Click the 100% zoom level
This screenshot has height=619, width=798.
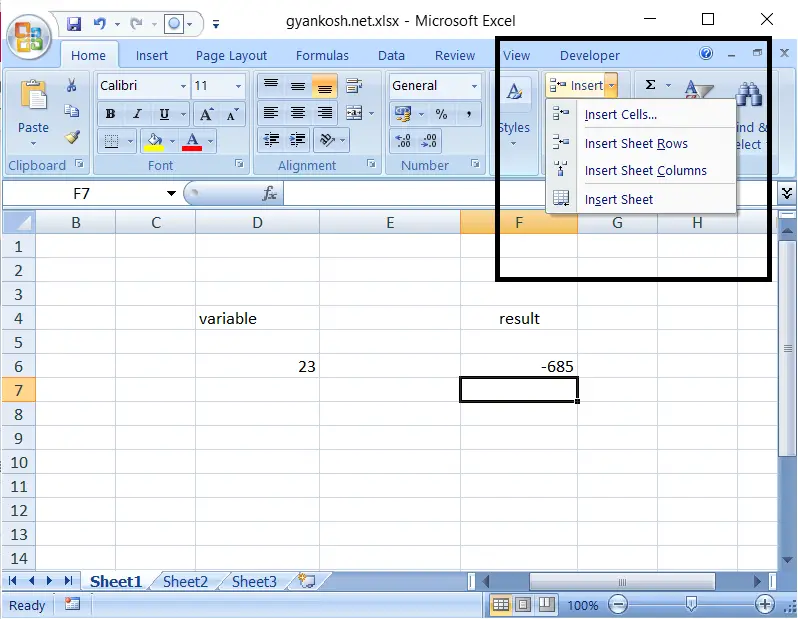(x=582, y=605)
